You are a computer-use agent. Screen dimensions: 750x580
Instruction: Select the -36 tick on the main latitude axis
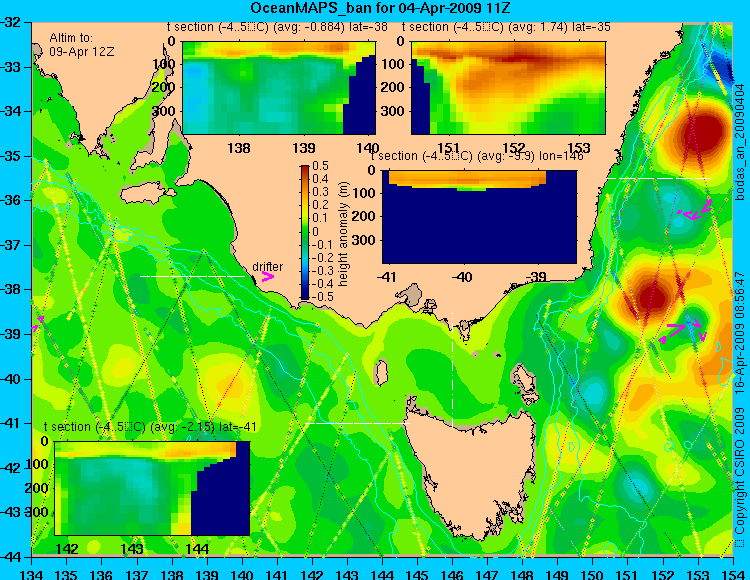(x=11, y=200)
